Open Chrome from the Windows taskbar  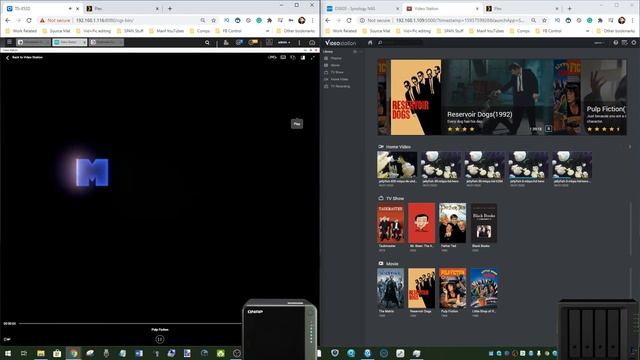[73, 353]
